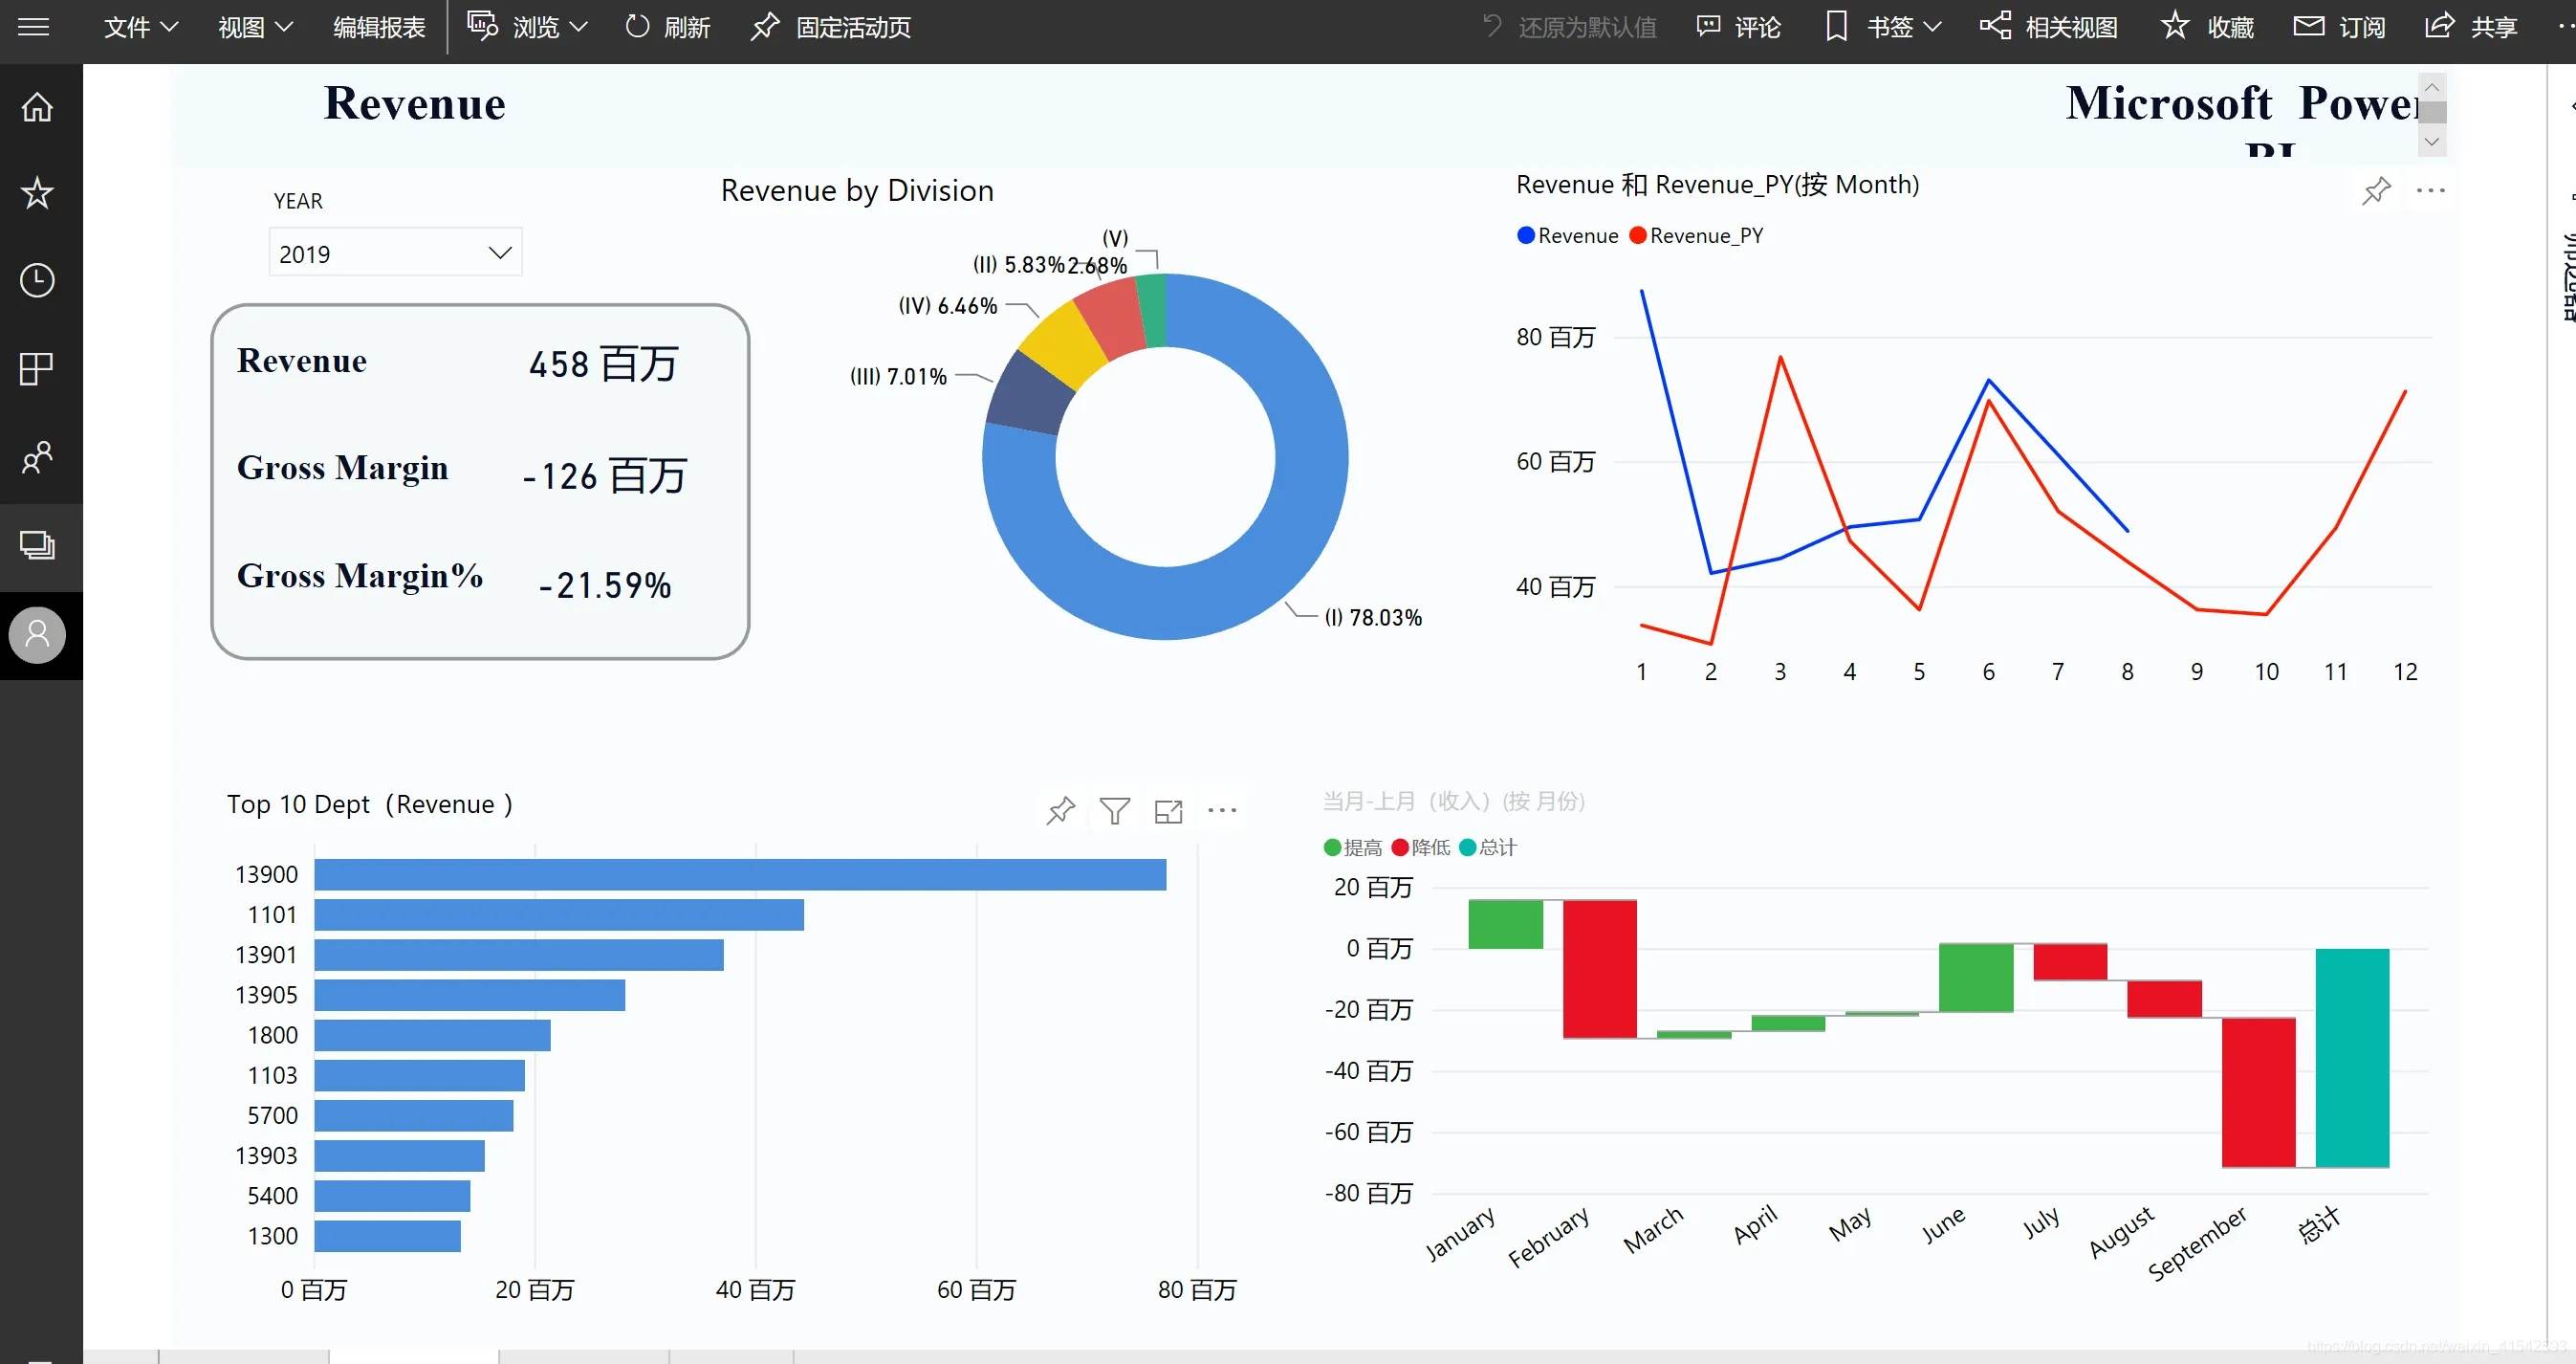
Task: Open more options on Top 10 Dept
Action: pyautogui.click(x=1222, y=810)
